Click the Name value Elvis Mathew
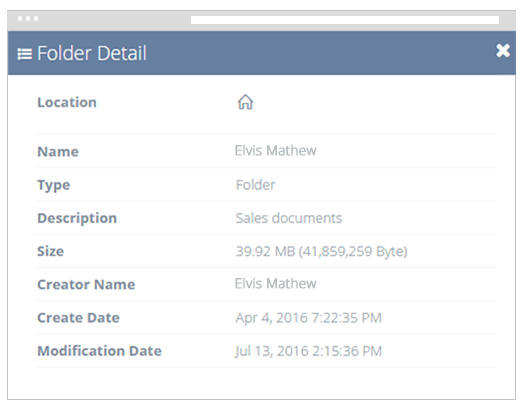 [x=275, y=151]
